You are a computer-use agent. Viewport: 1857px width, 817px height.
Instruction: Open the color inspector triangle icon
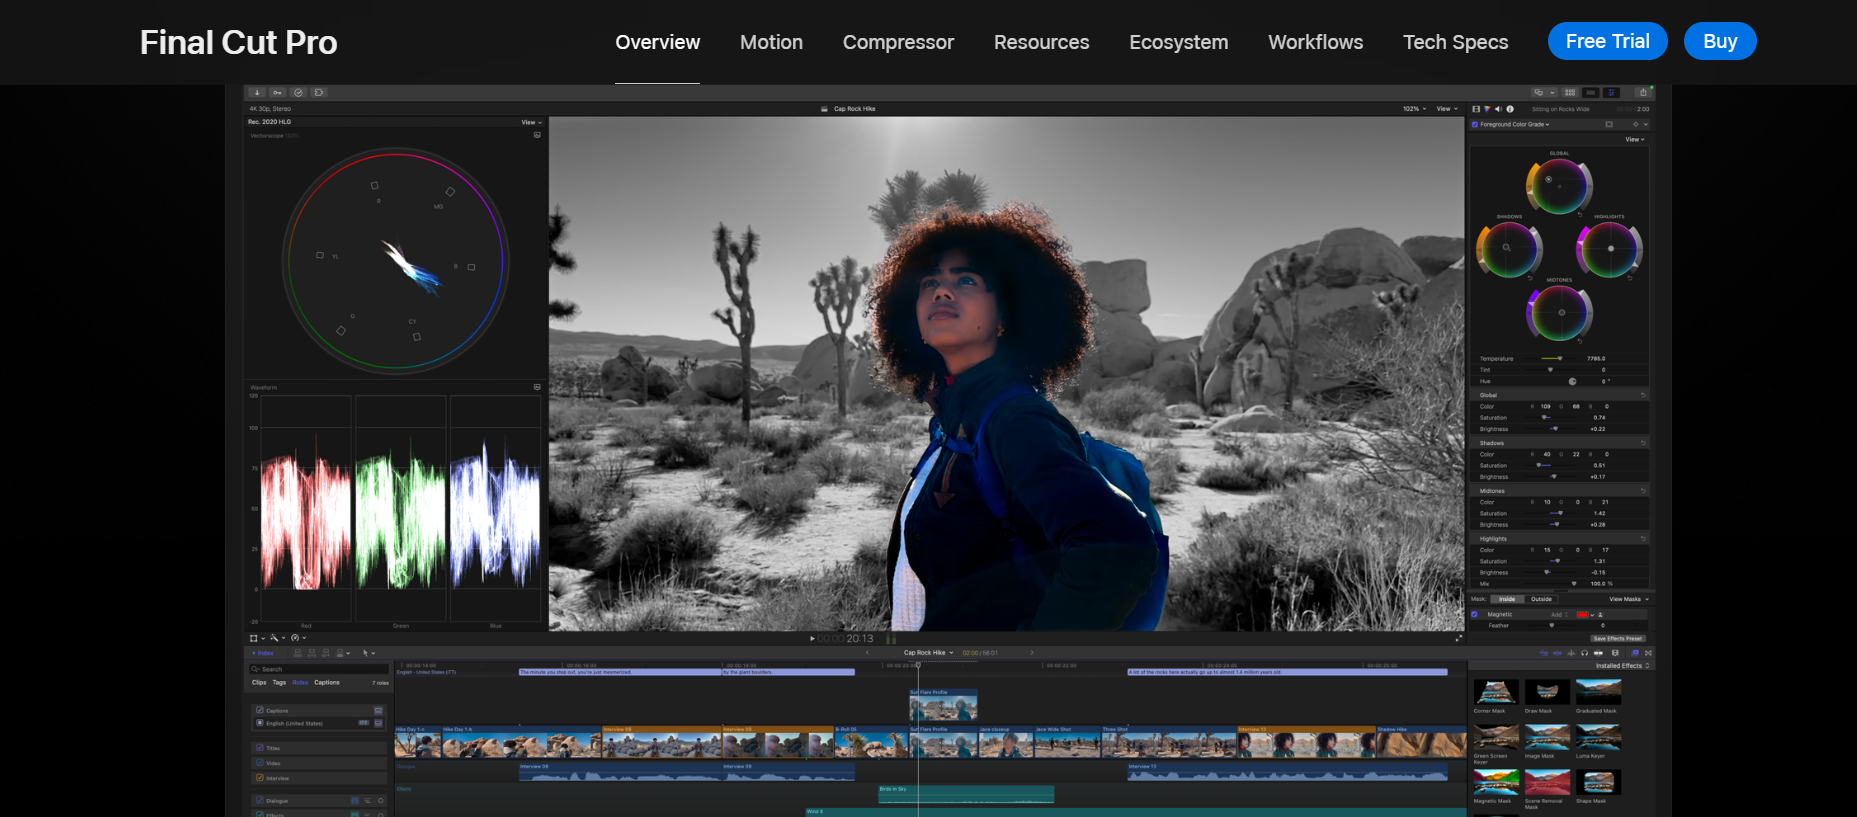tap(1487, 109)
